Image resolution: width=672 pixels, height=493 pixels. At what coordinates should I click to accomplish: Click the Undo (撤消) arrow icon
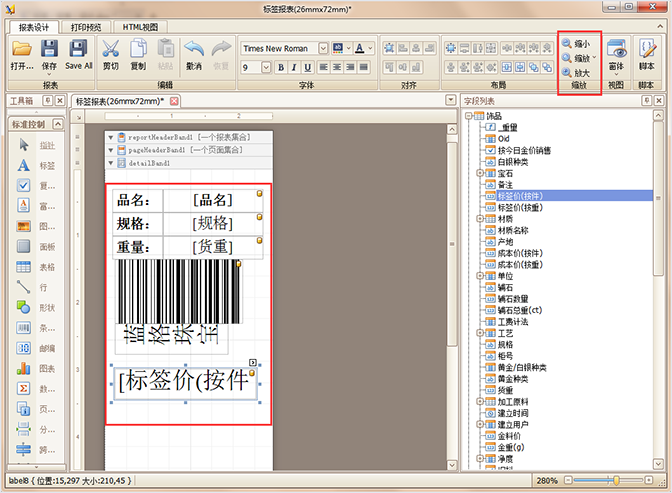[x=194, y=48]
